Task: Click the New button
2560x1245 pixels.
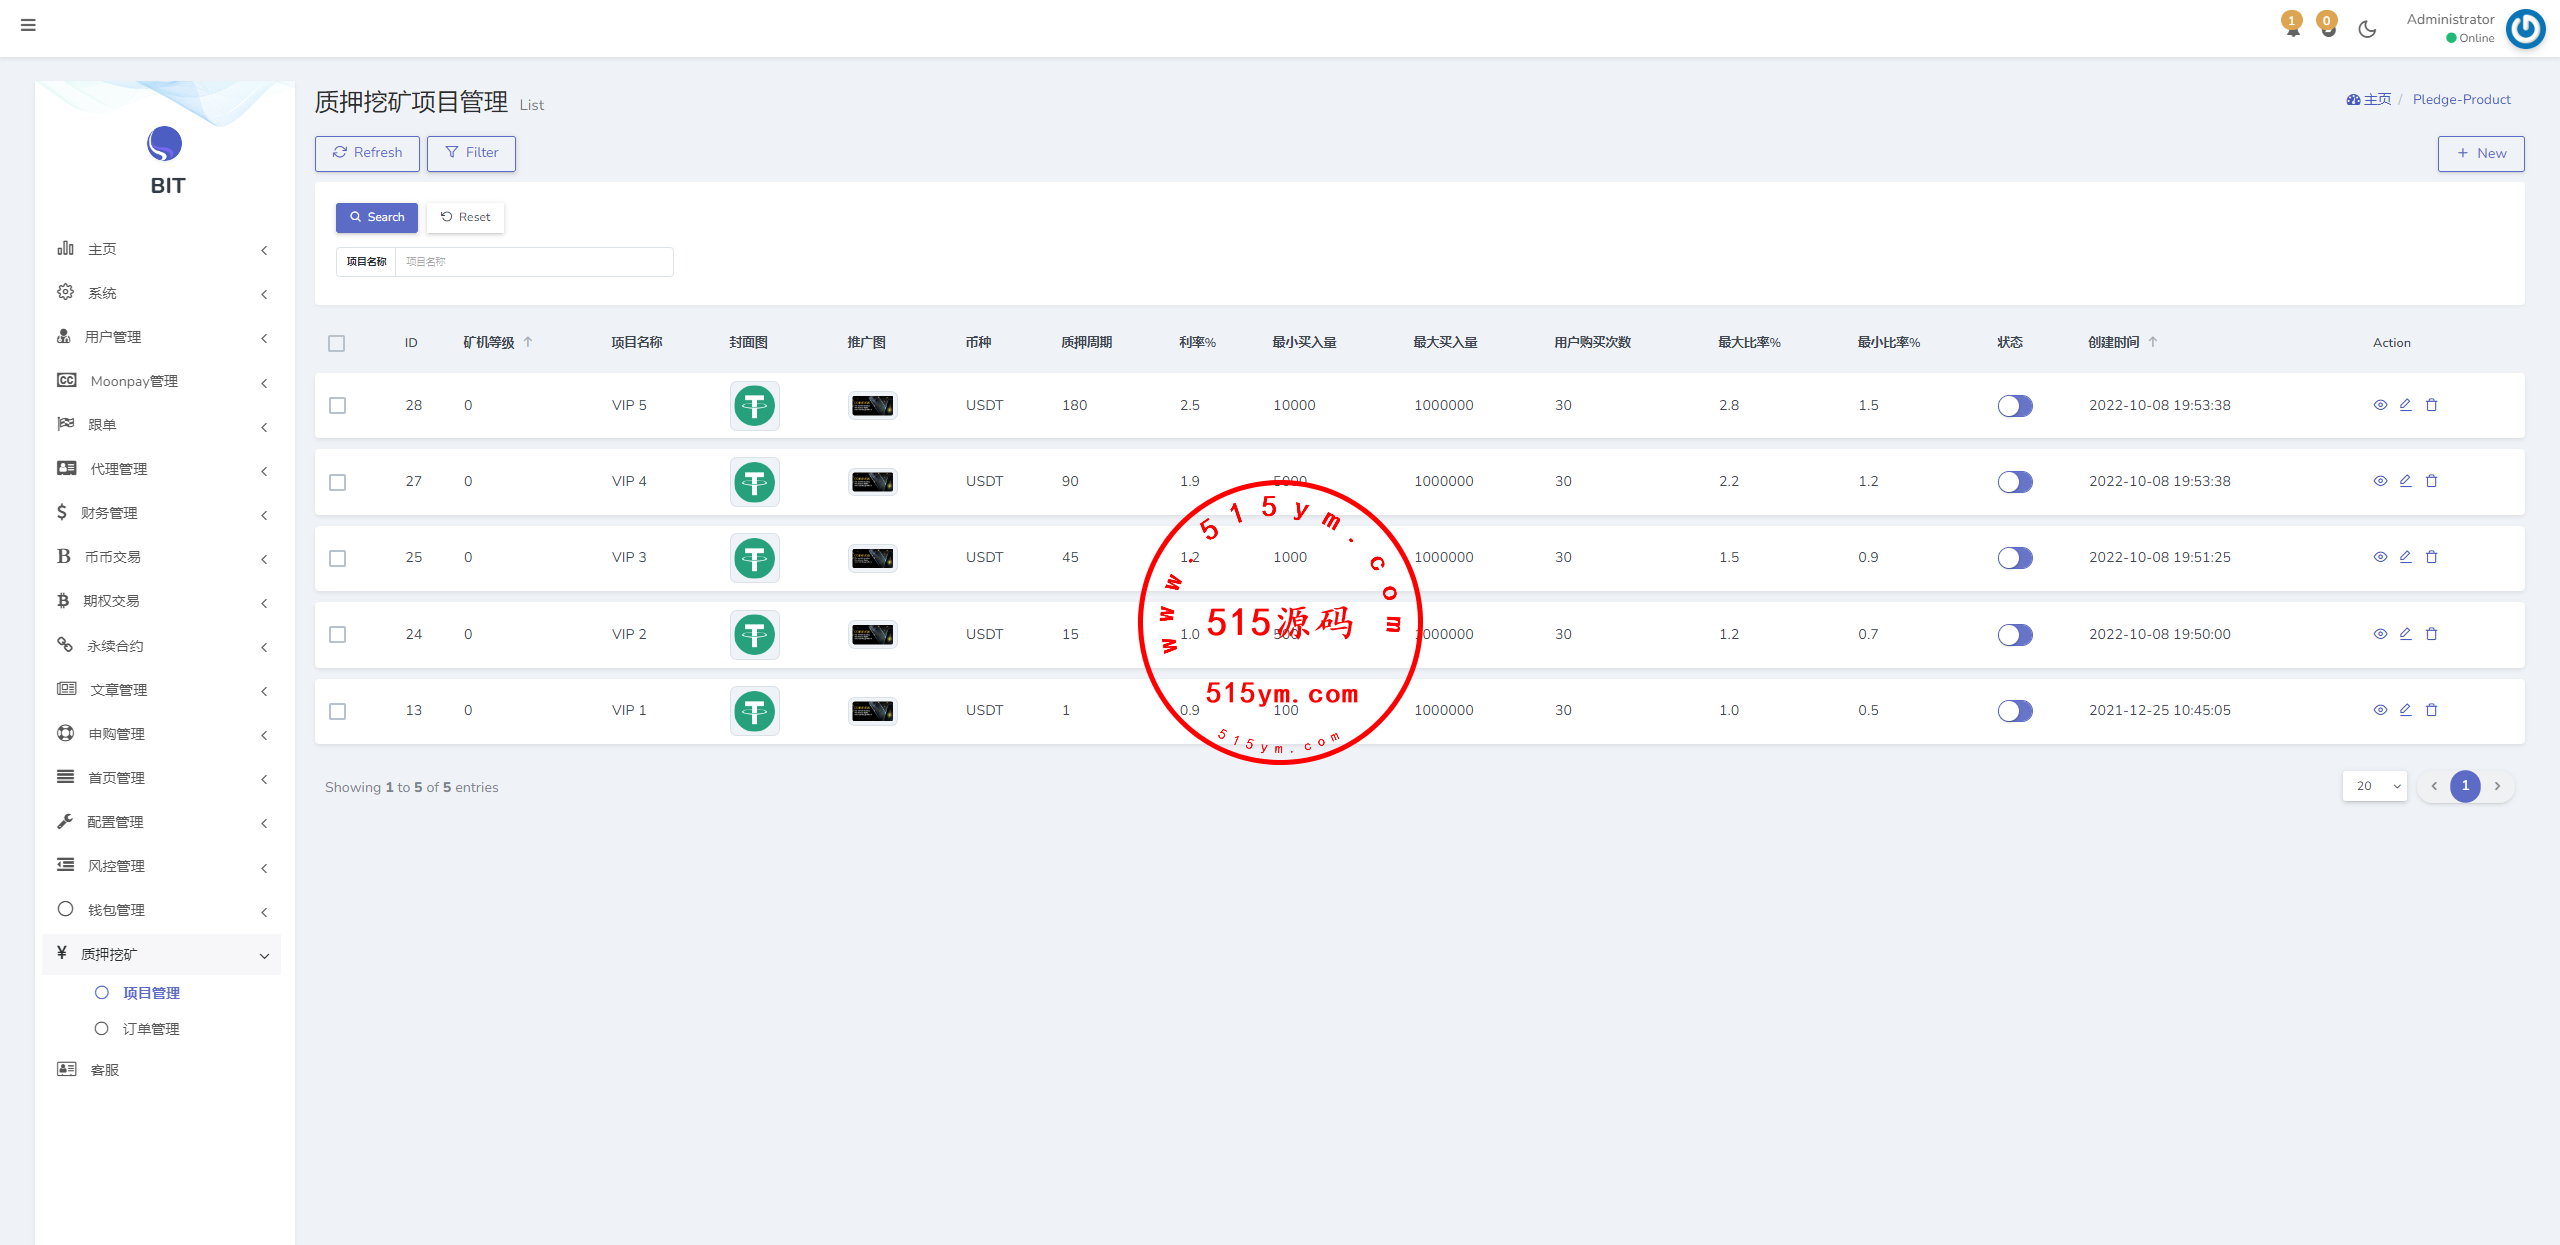Action: coord(2480,153)
